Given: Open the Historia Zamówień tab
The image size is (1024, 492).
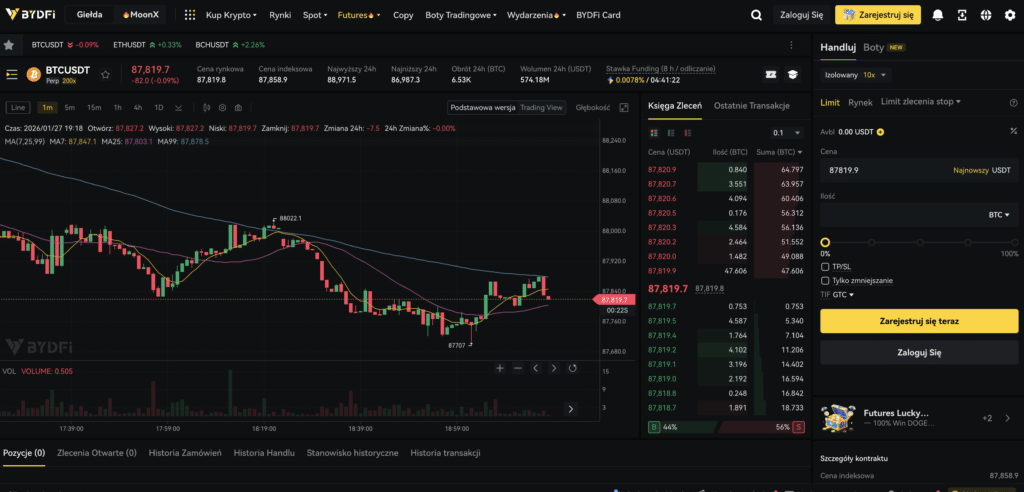Looking at the screenshot, I should pyautogui.click(x=185, y=453).
